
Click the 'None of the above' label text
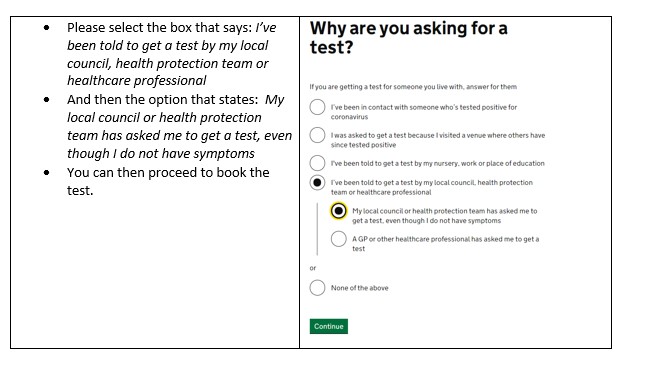(360, 288)
